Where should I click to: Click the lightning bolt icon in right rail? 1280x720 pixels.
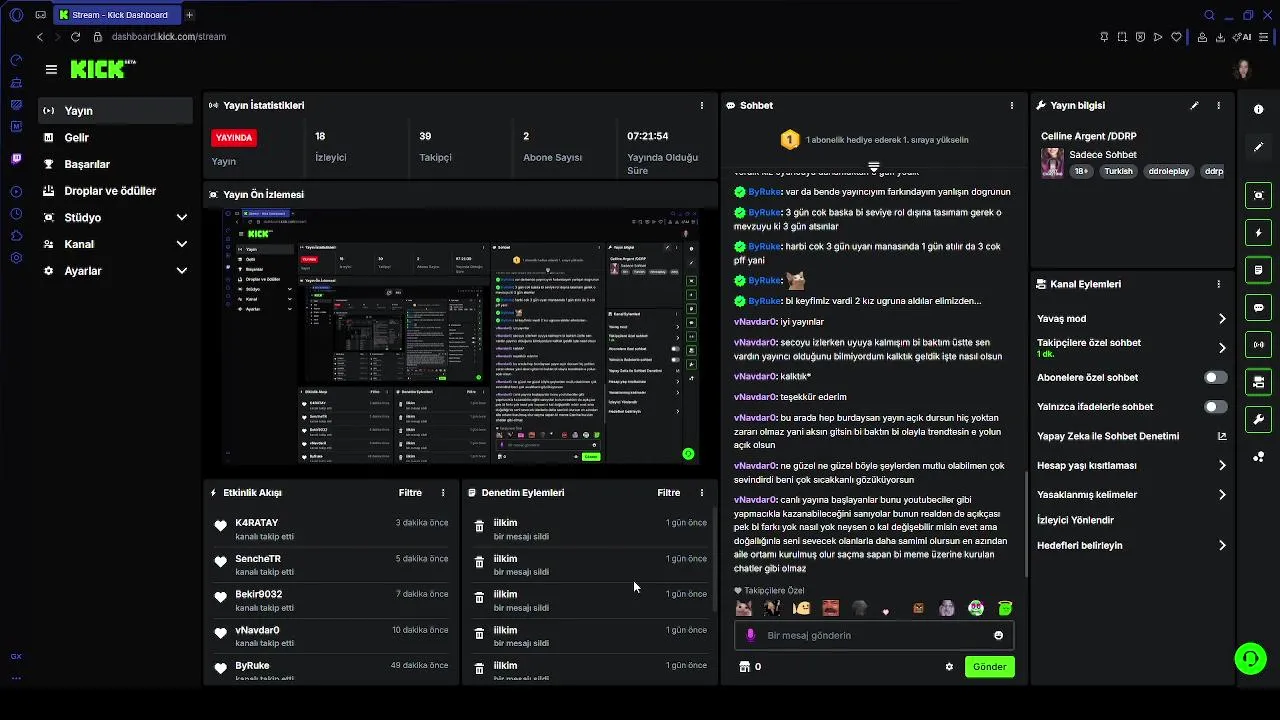(x=1259, y=233)
